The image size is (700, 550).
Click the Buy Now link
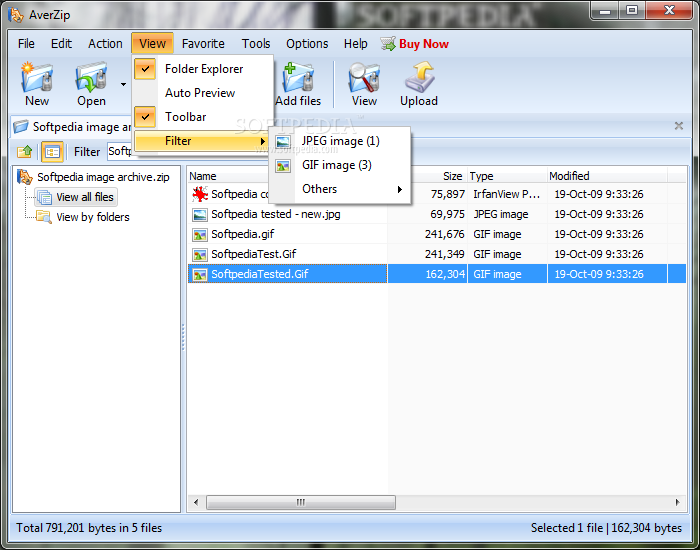pos(424,44)
